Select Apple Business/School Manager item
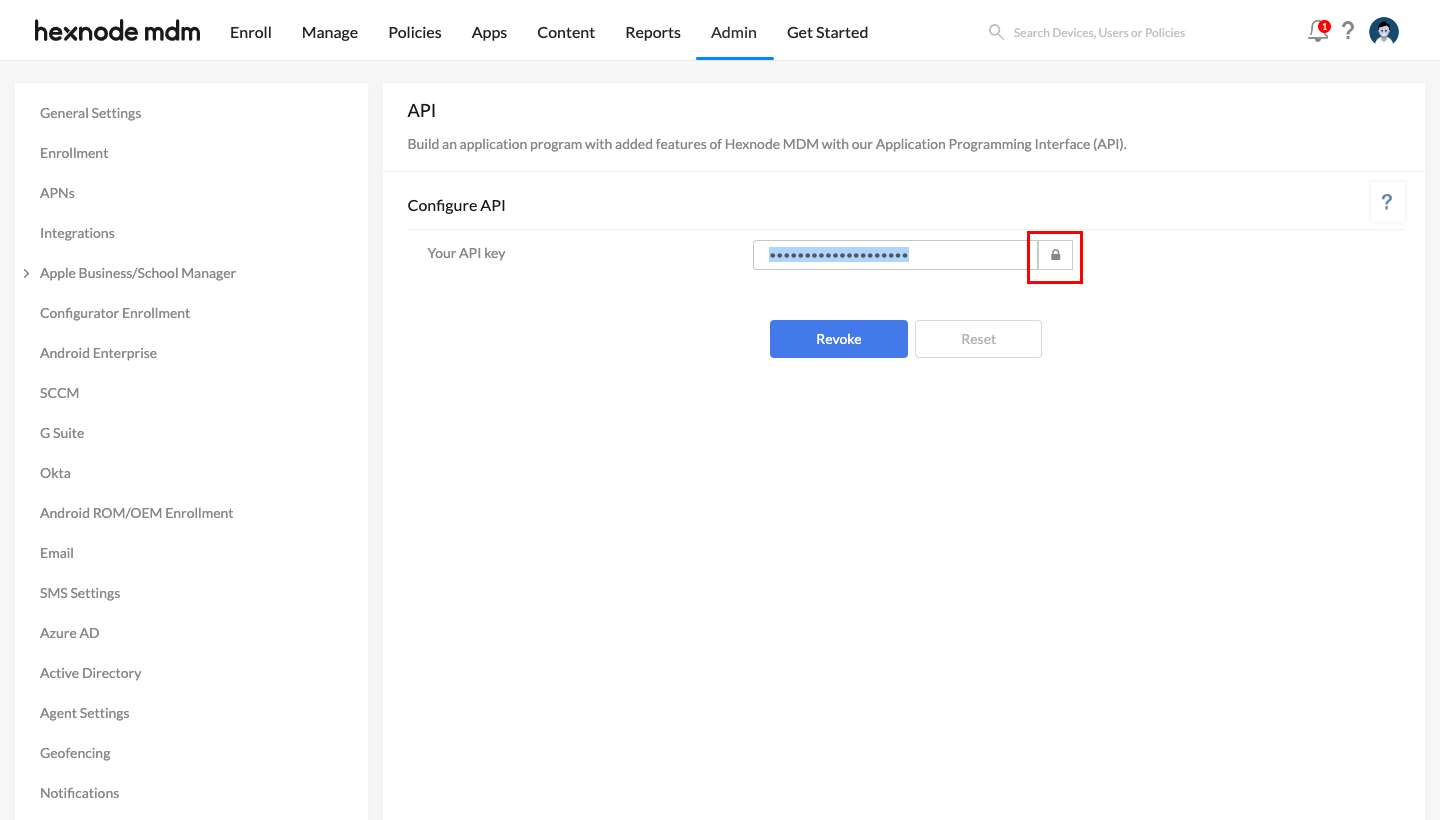The image size is (1440, 820). [x=138, y=273]
